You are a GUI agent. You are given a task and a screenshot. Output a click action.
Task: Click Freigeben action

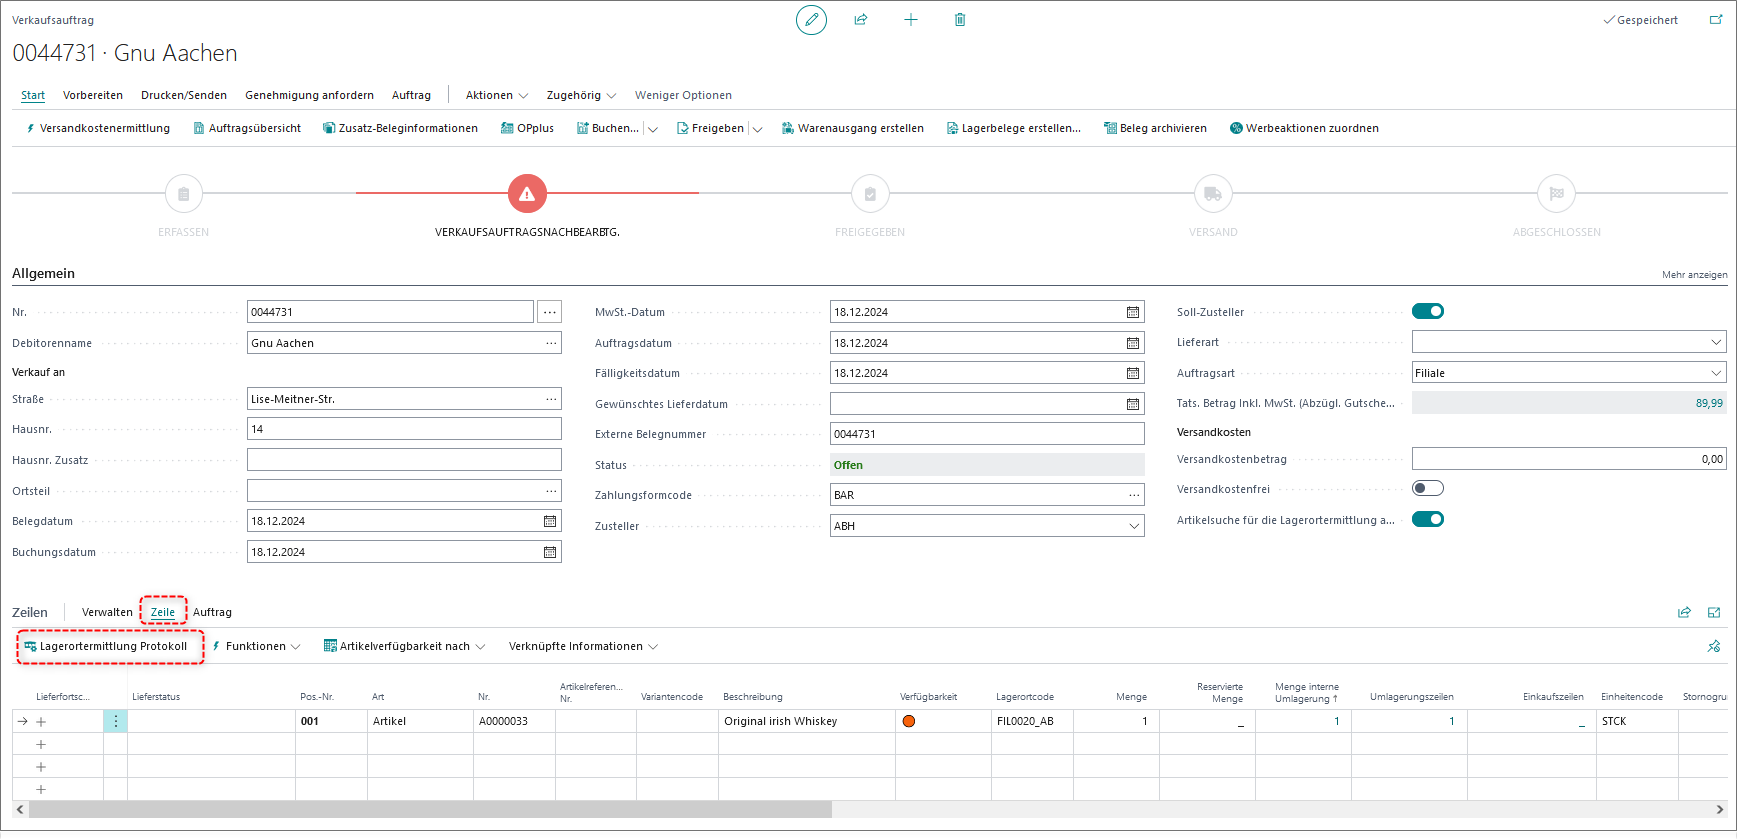click(x=710, y=128)
